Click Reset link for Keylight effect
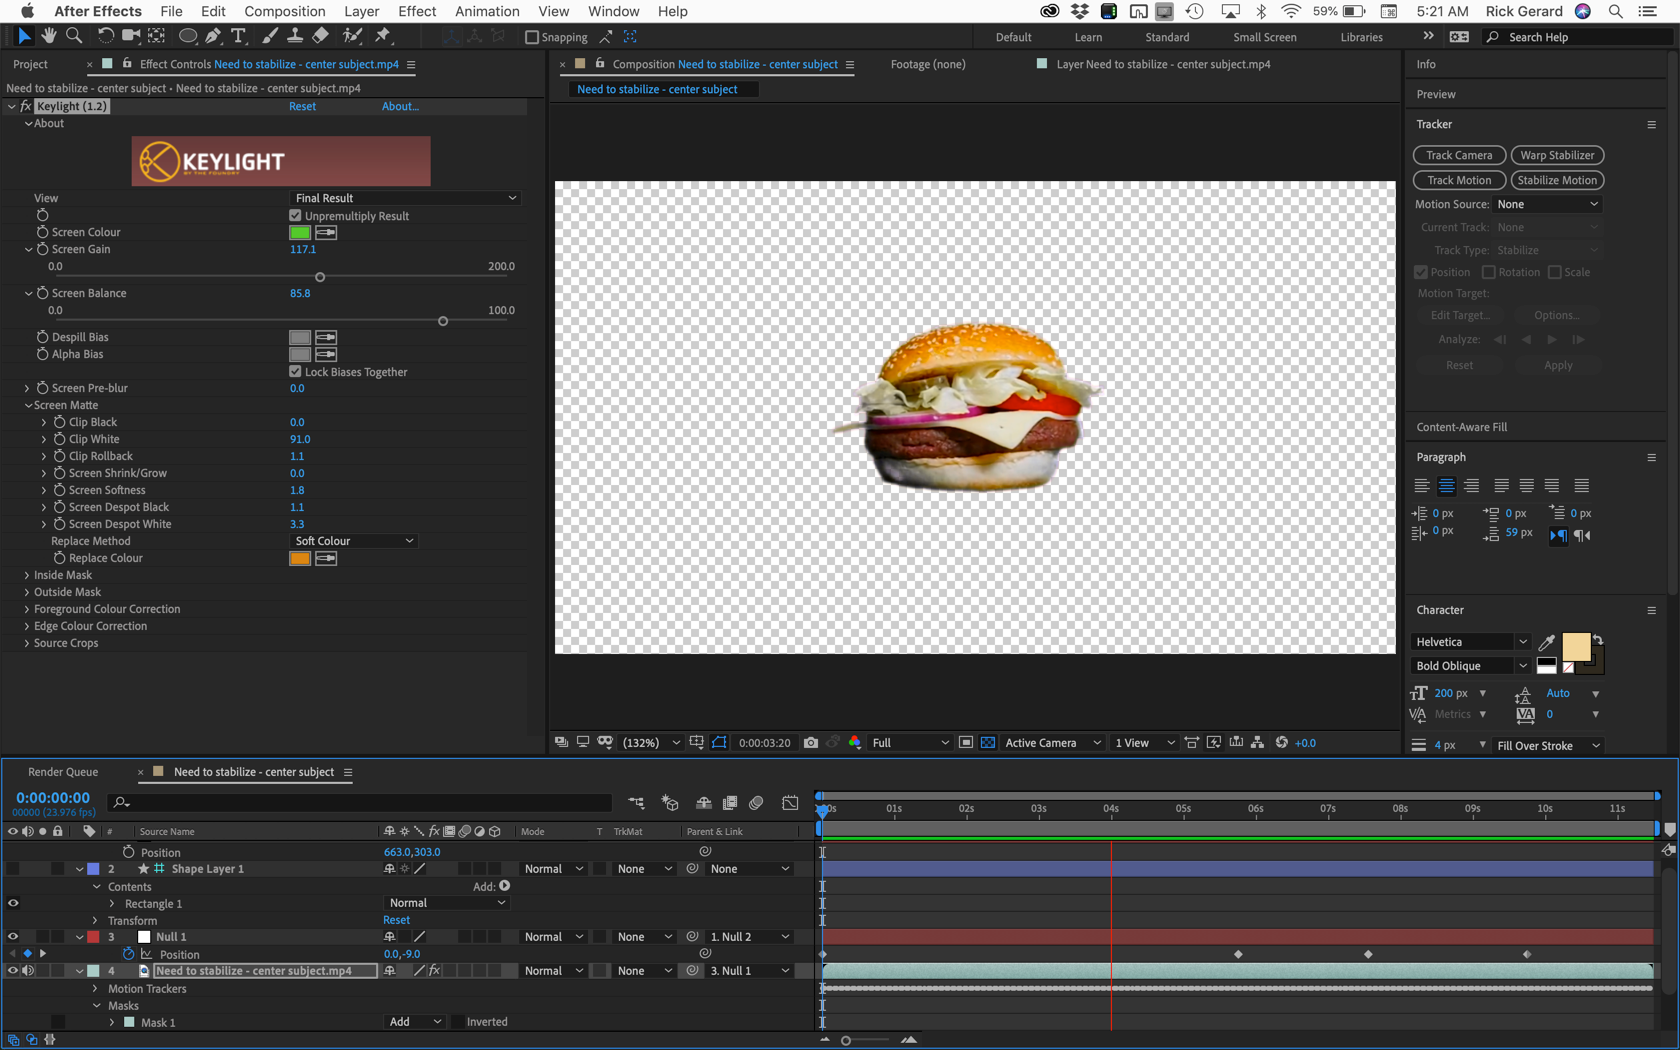 tap(302, 106)
